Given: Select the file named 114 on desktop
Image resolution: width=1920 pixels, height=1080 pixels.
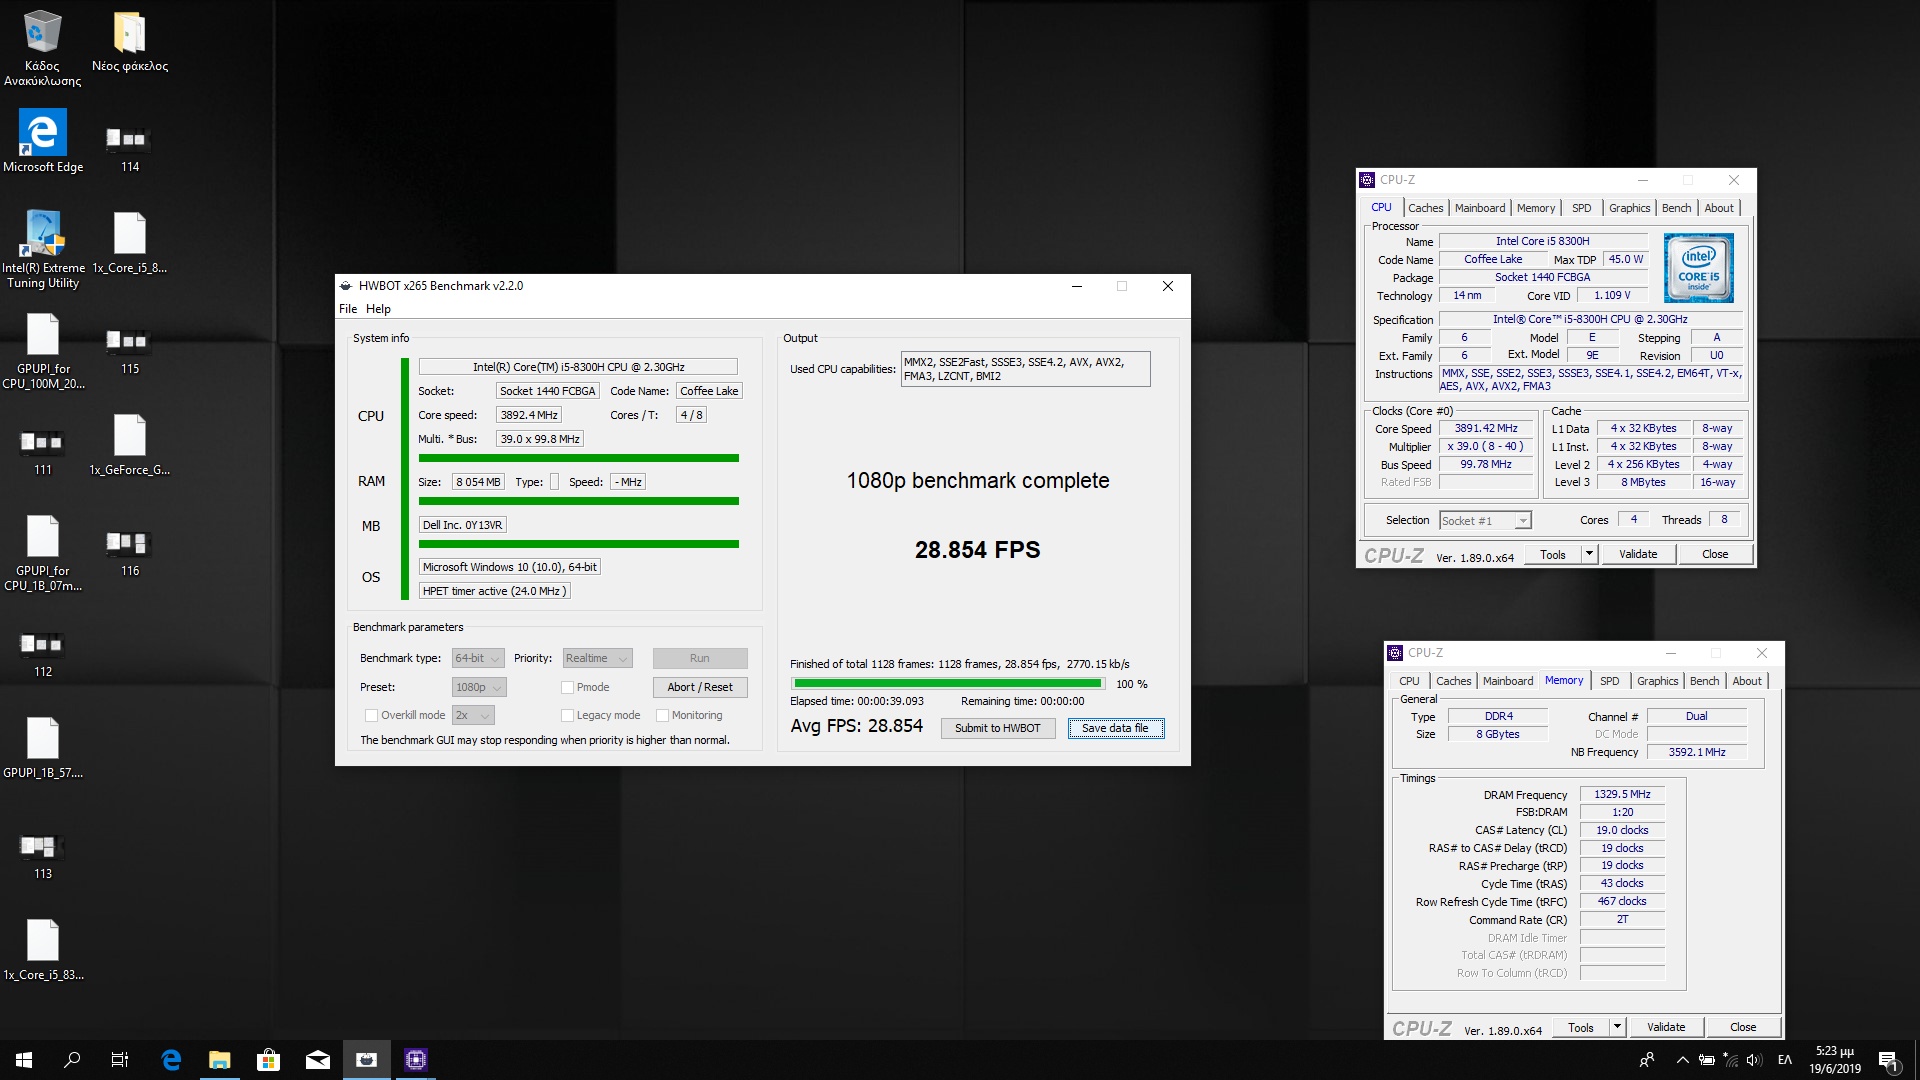Looking at the screenshot, I should (130, 148).
